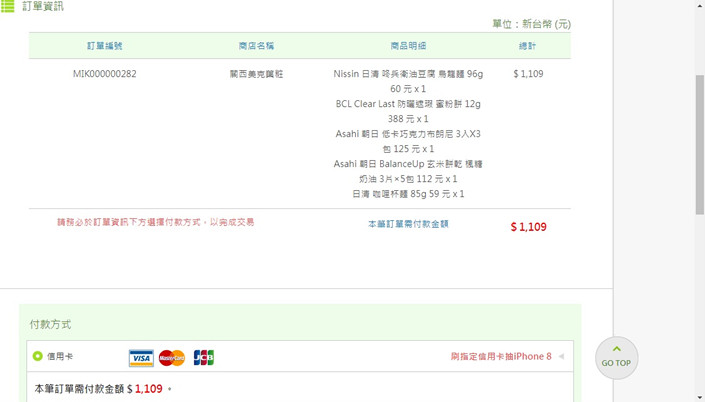Screen dimensions: 705x402
Task: Click order number MIK000000282
Action: 105,74
